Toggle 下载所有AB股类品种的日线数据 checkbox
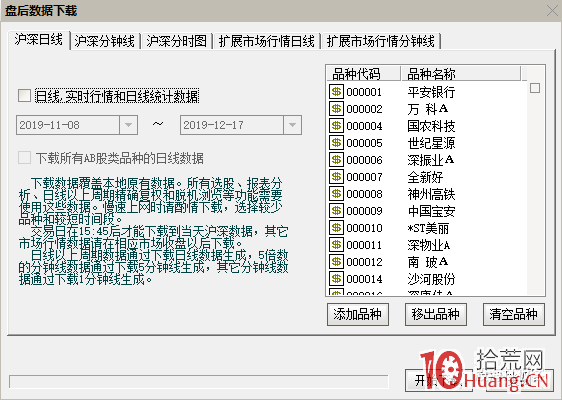Image resolution: width=562 pixels, height=400 pixels. [24, 158]
